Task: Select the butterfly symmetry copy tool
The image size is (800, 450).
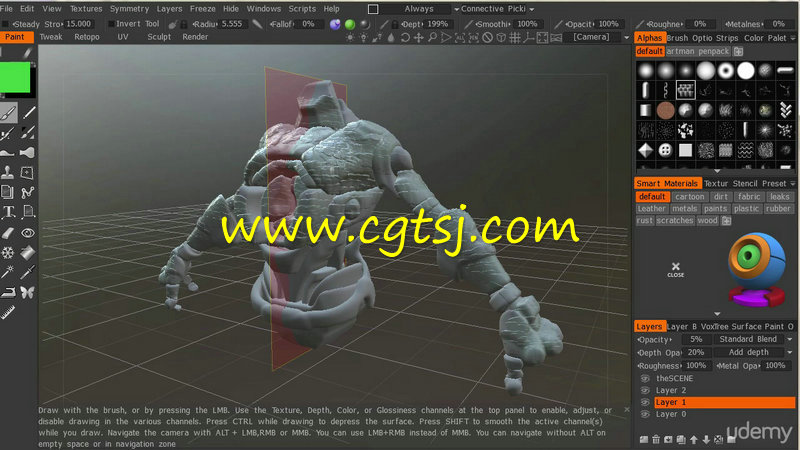Action: coord(28,292)
